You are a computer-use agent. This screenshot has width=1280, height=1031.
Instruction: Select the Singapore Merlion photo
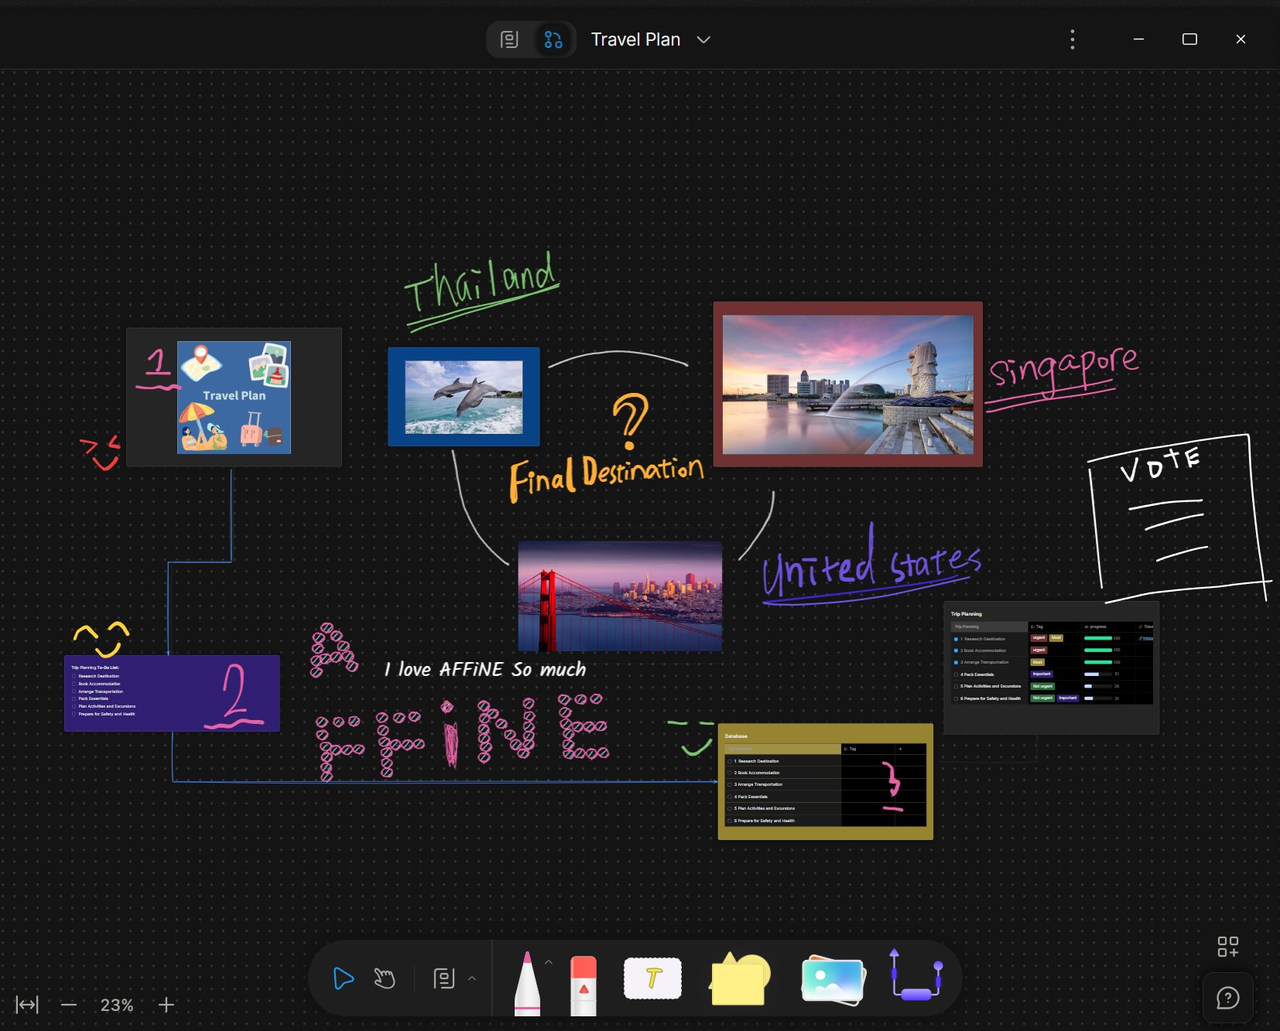click(848, 384)
